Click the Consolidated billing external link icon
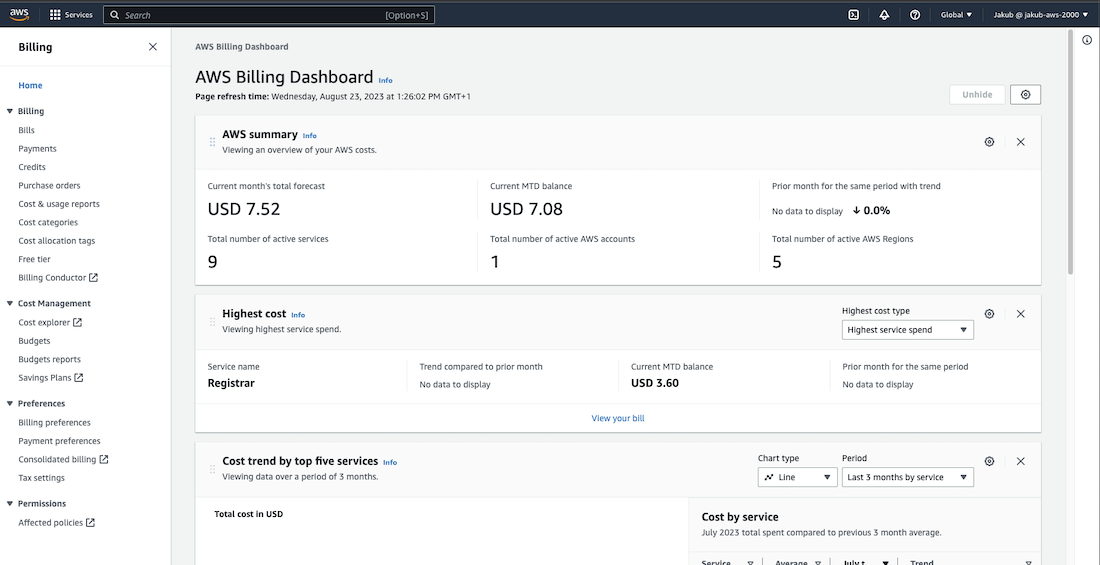This screenshot has width=1100, height=565. pyautogui.click(x=104, y=459)
